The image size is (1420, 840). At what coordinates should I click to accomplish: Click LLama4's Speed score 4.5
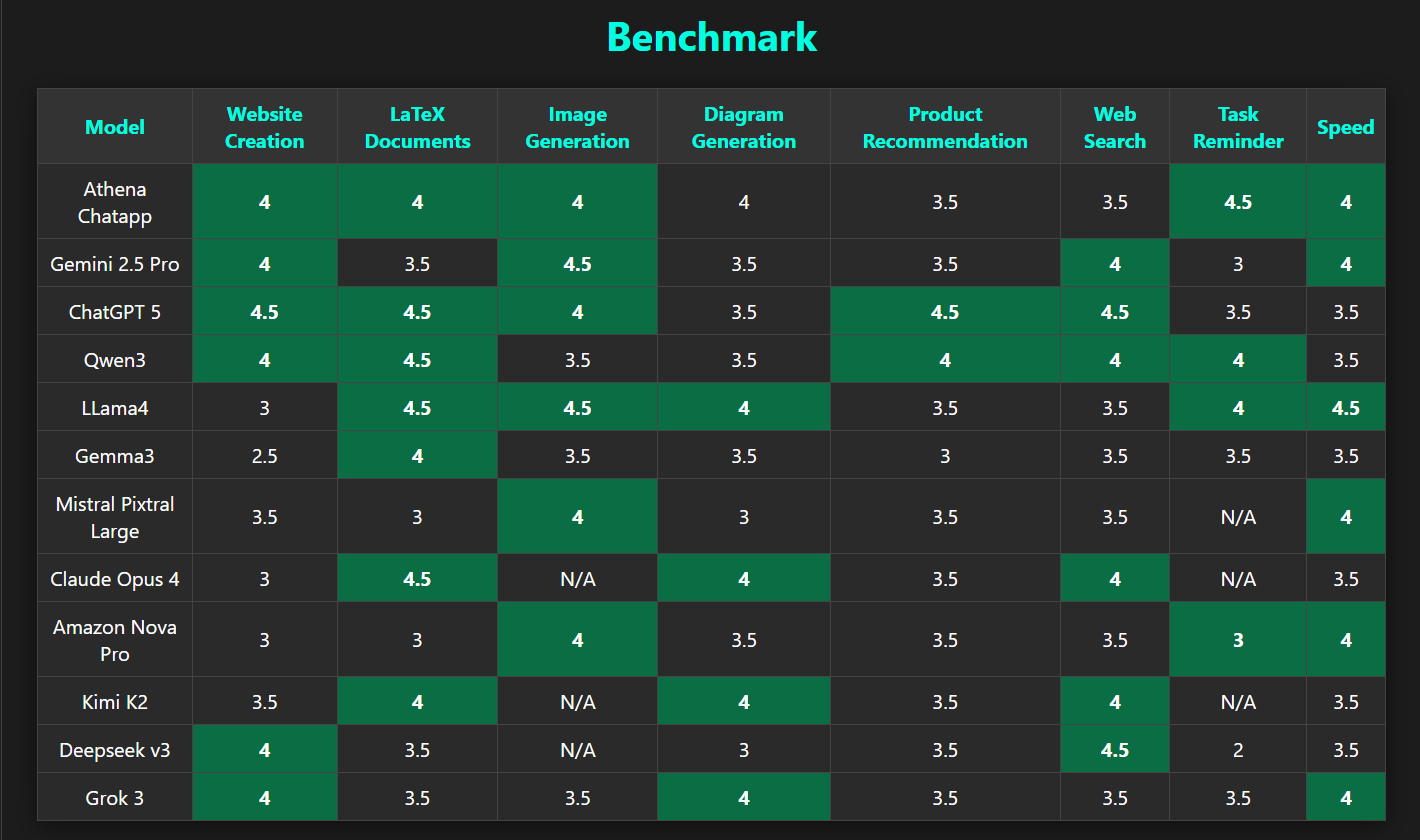[1346, 408]
